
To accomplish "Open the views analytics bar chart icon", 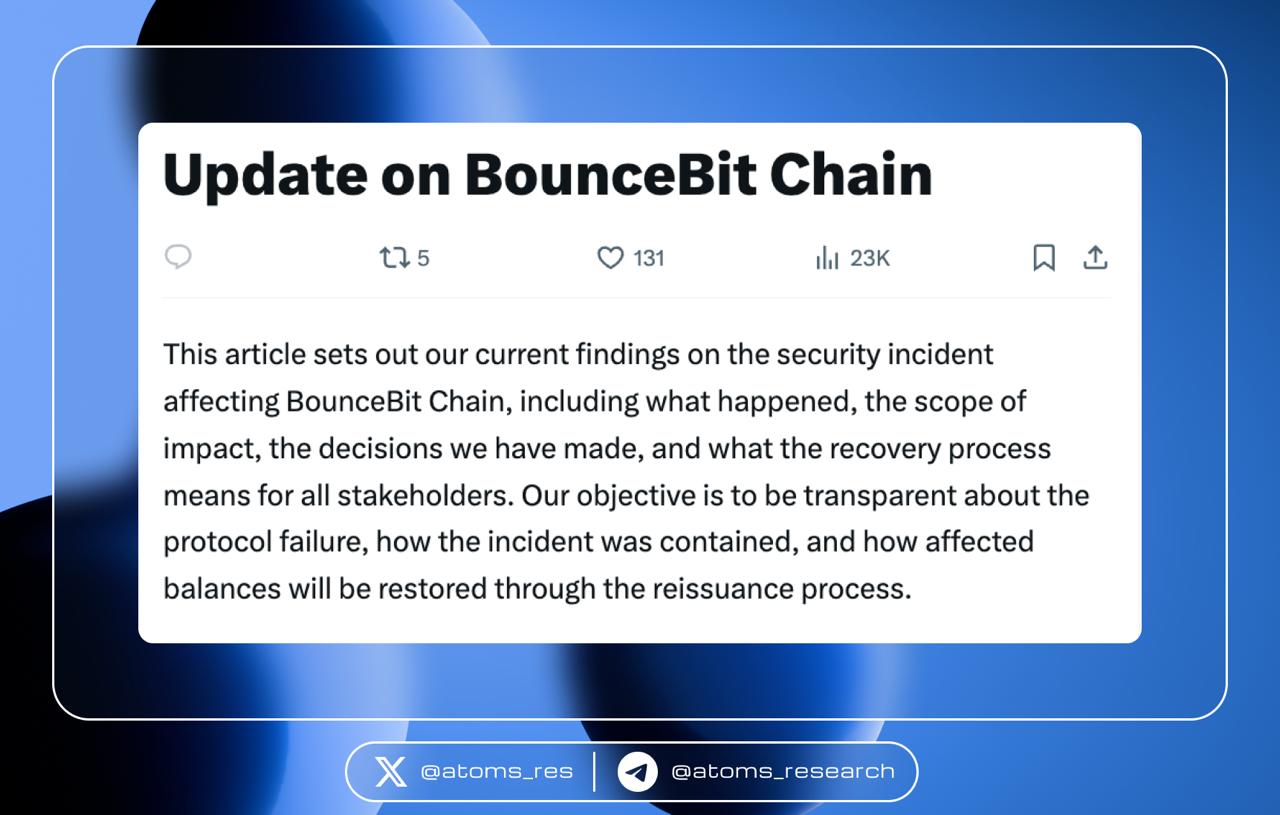I will point(827,258).
